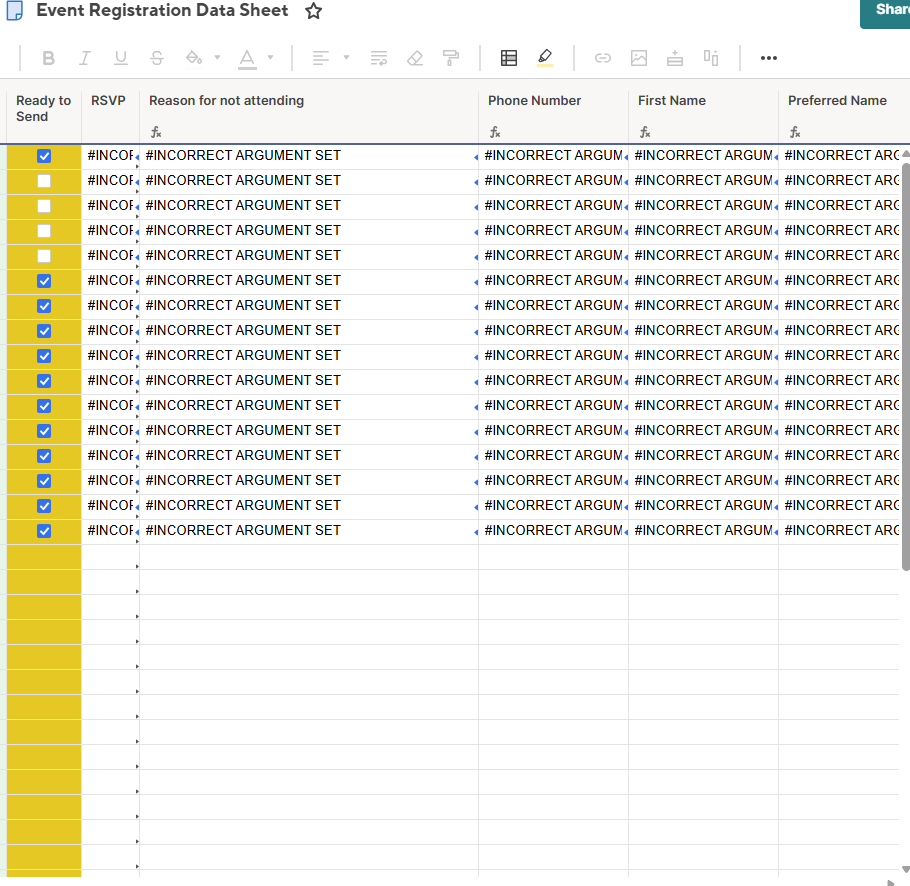Uncheck Ready to Send in the last data row
Screen dimensions: 910x886
(44, 531)
